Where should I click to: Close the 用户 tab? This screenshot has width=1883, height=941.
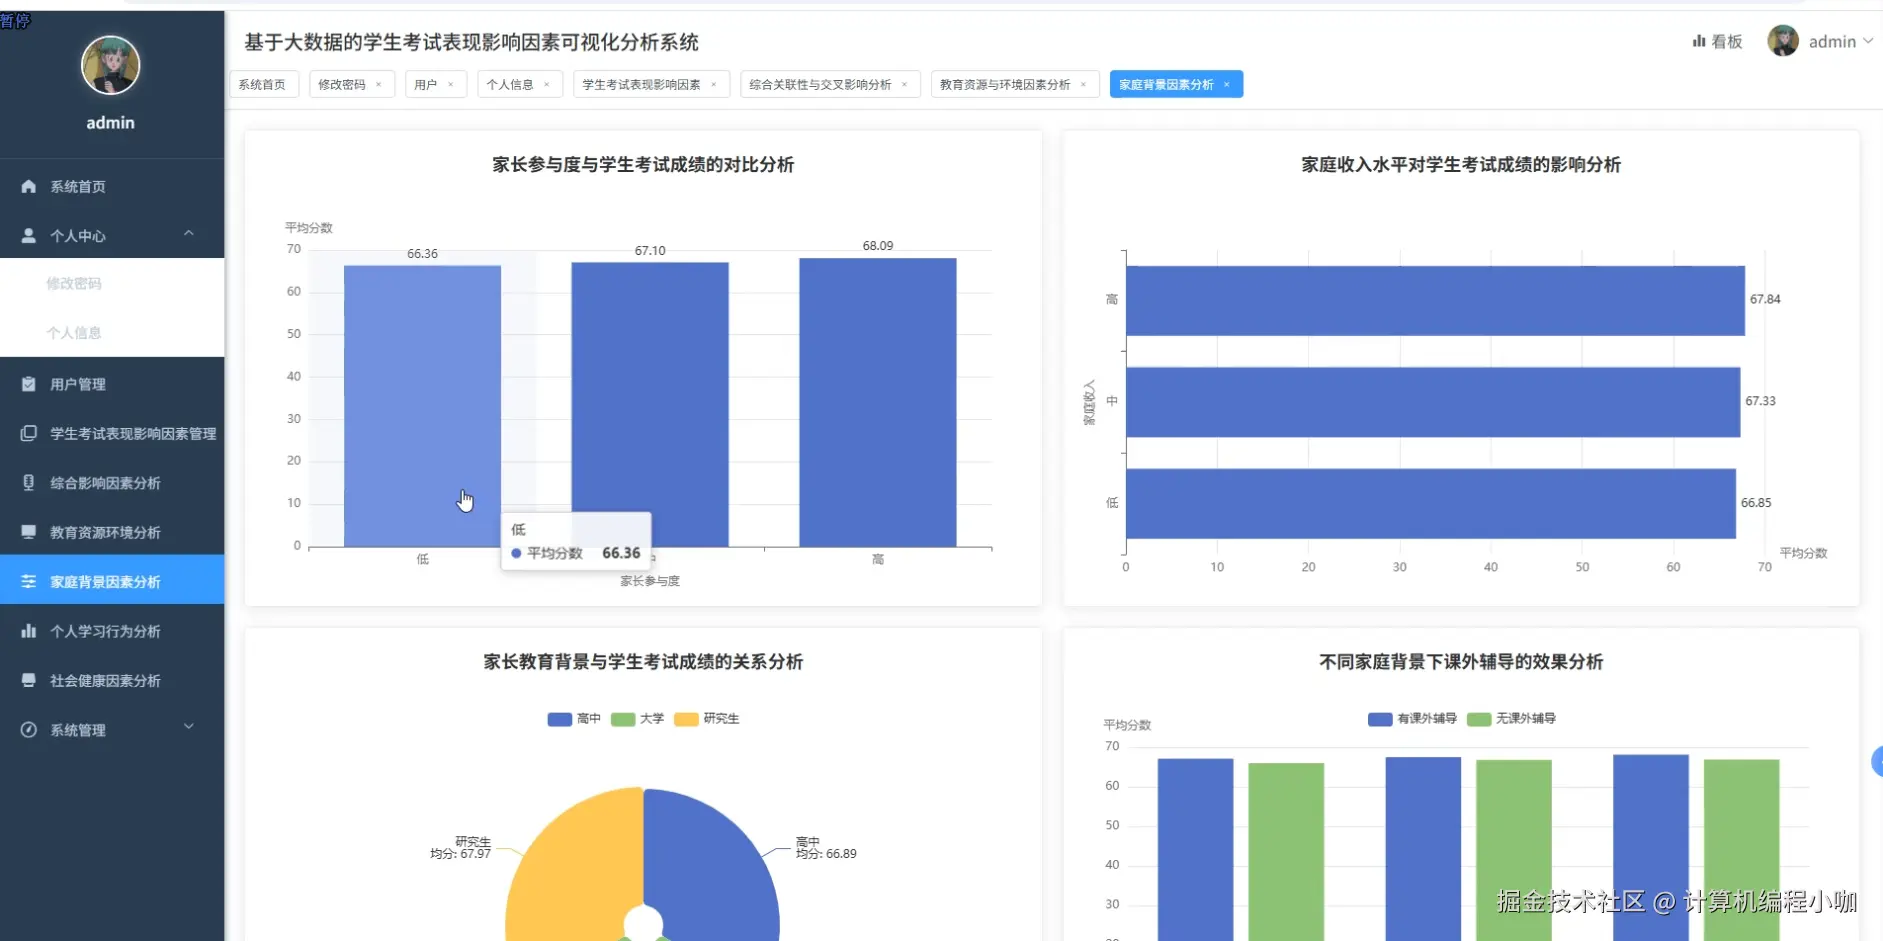pyautogui.click(x=451, y=85)
